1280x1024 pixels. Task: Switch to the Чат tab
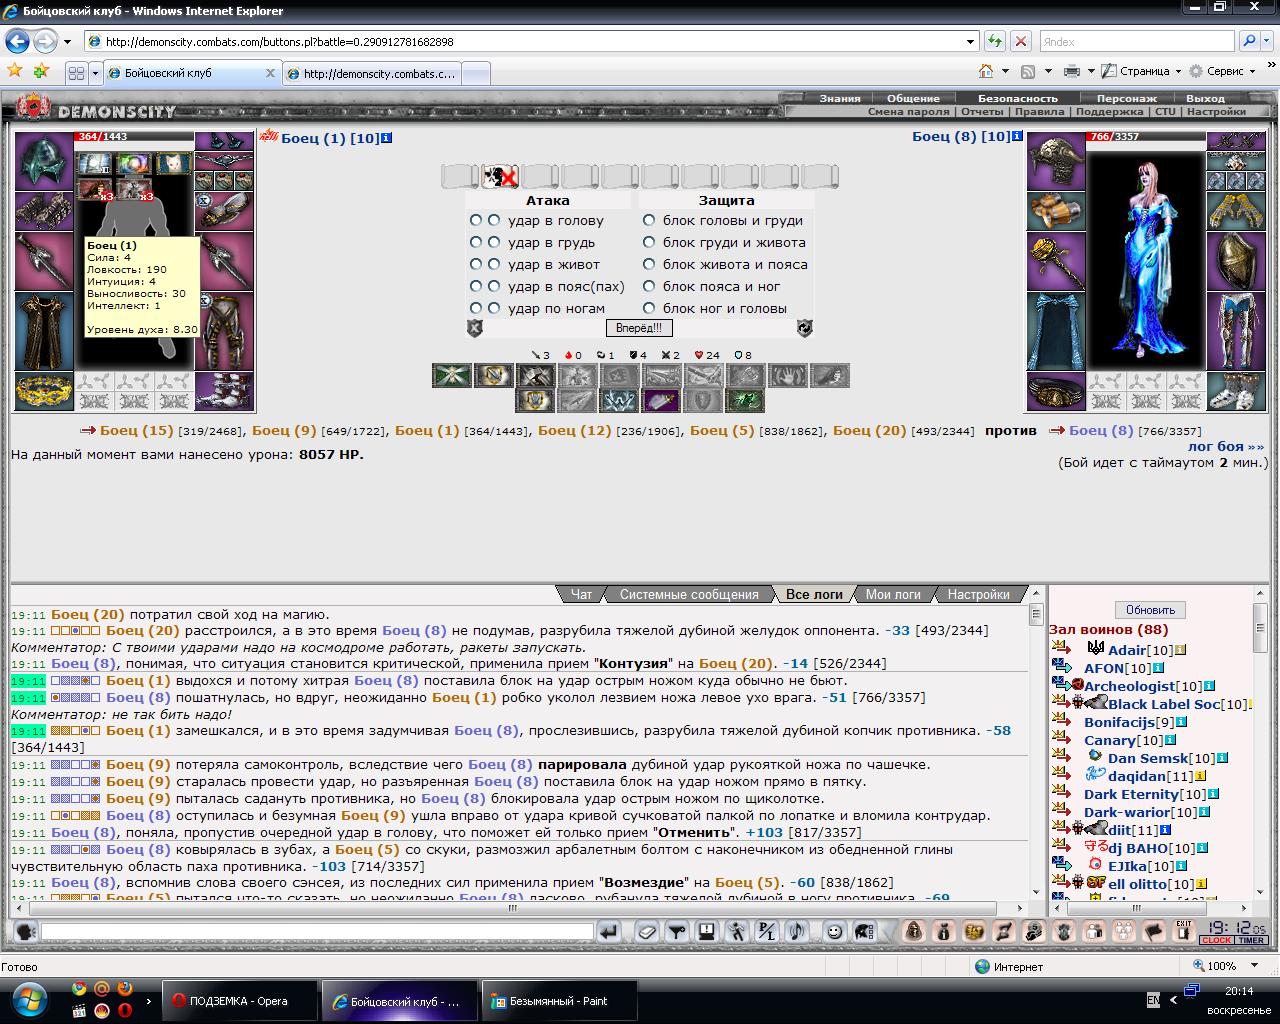coord(581,594)
